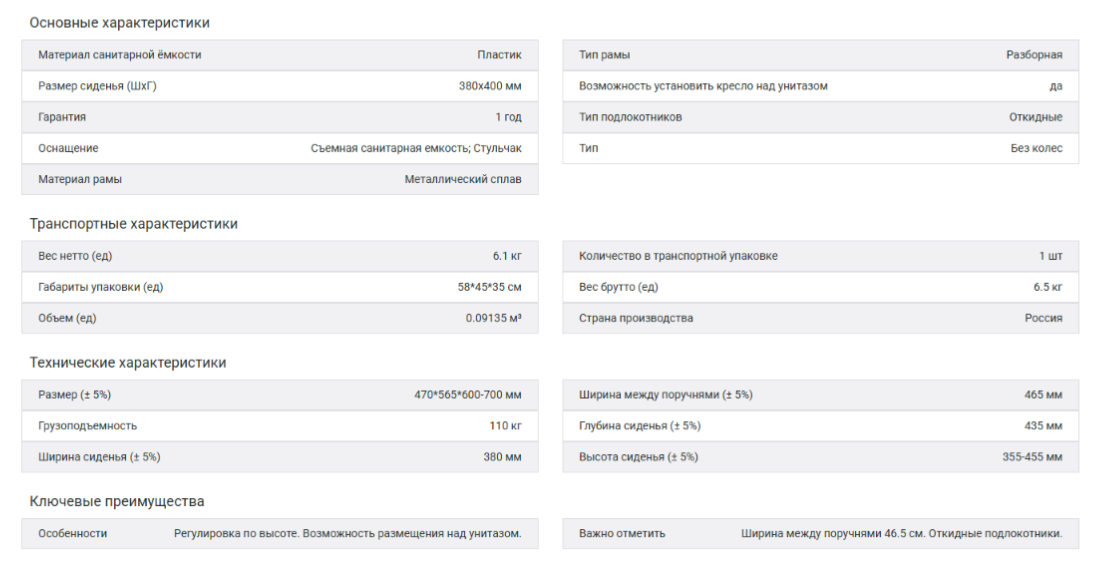This screenshot has height=579, width=1115.
Task: Click the 'Технические характеристики' section heading
Action: point(127,363)
